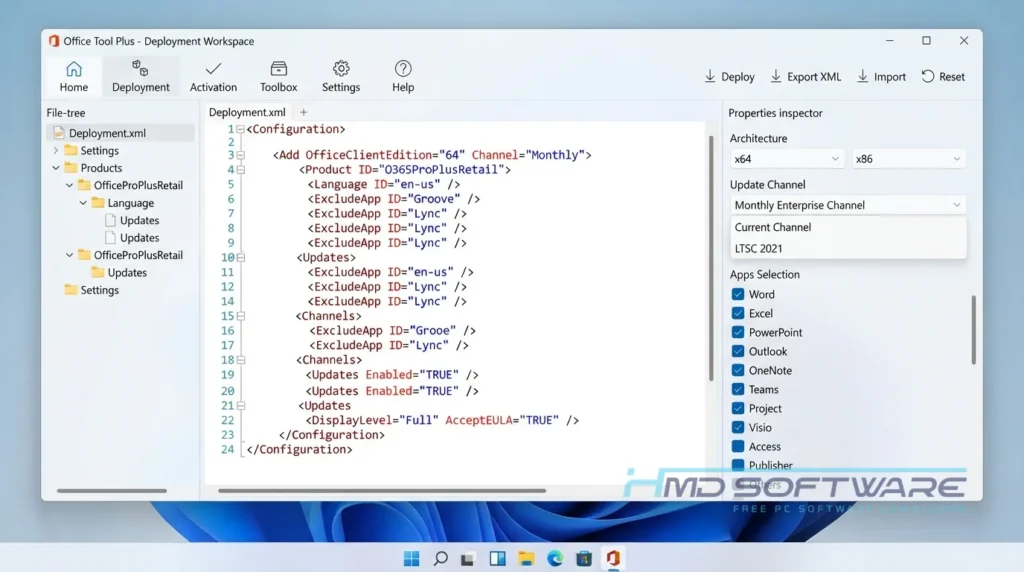Screen dimensions: 1024x572
Task: Open the Settings tab
Action: [x=341, y=76]
